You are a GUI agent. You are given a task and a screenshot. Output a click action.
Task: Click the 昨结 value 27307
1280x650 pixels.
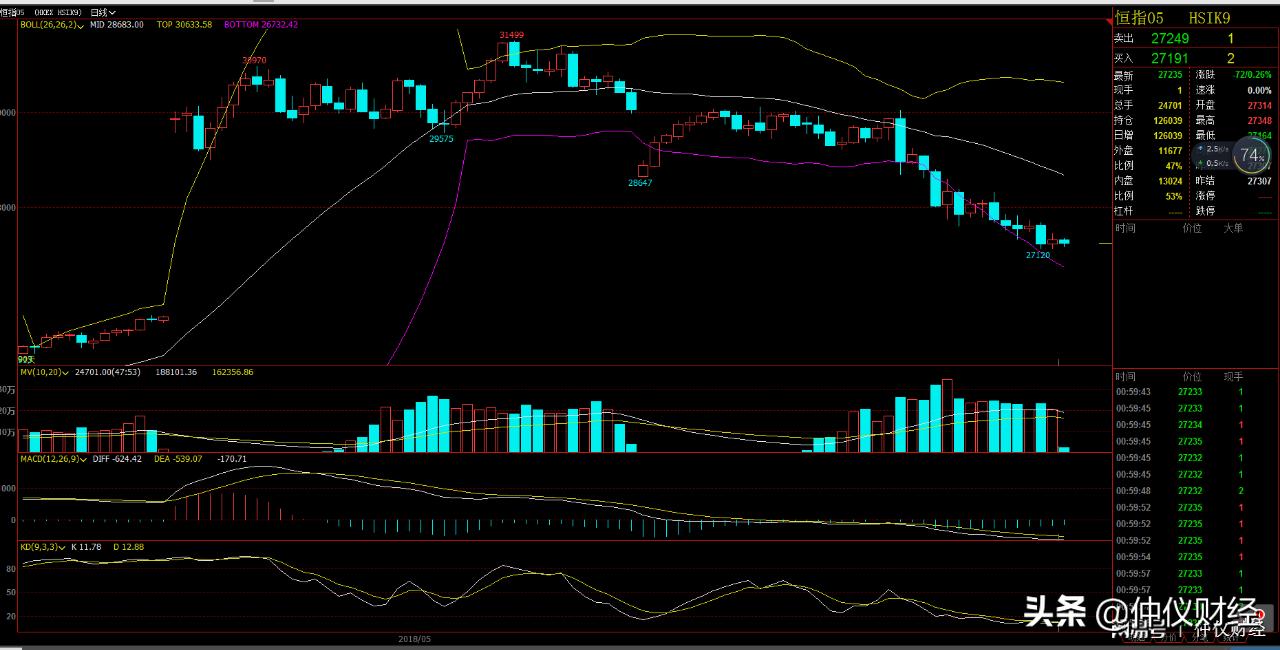point(1259,182)
